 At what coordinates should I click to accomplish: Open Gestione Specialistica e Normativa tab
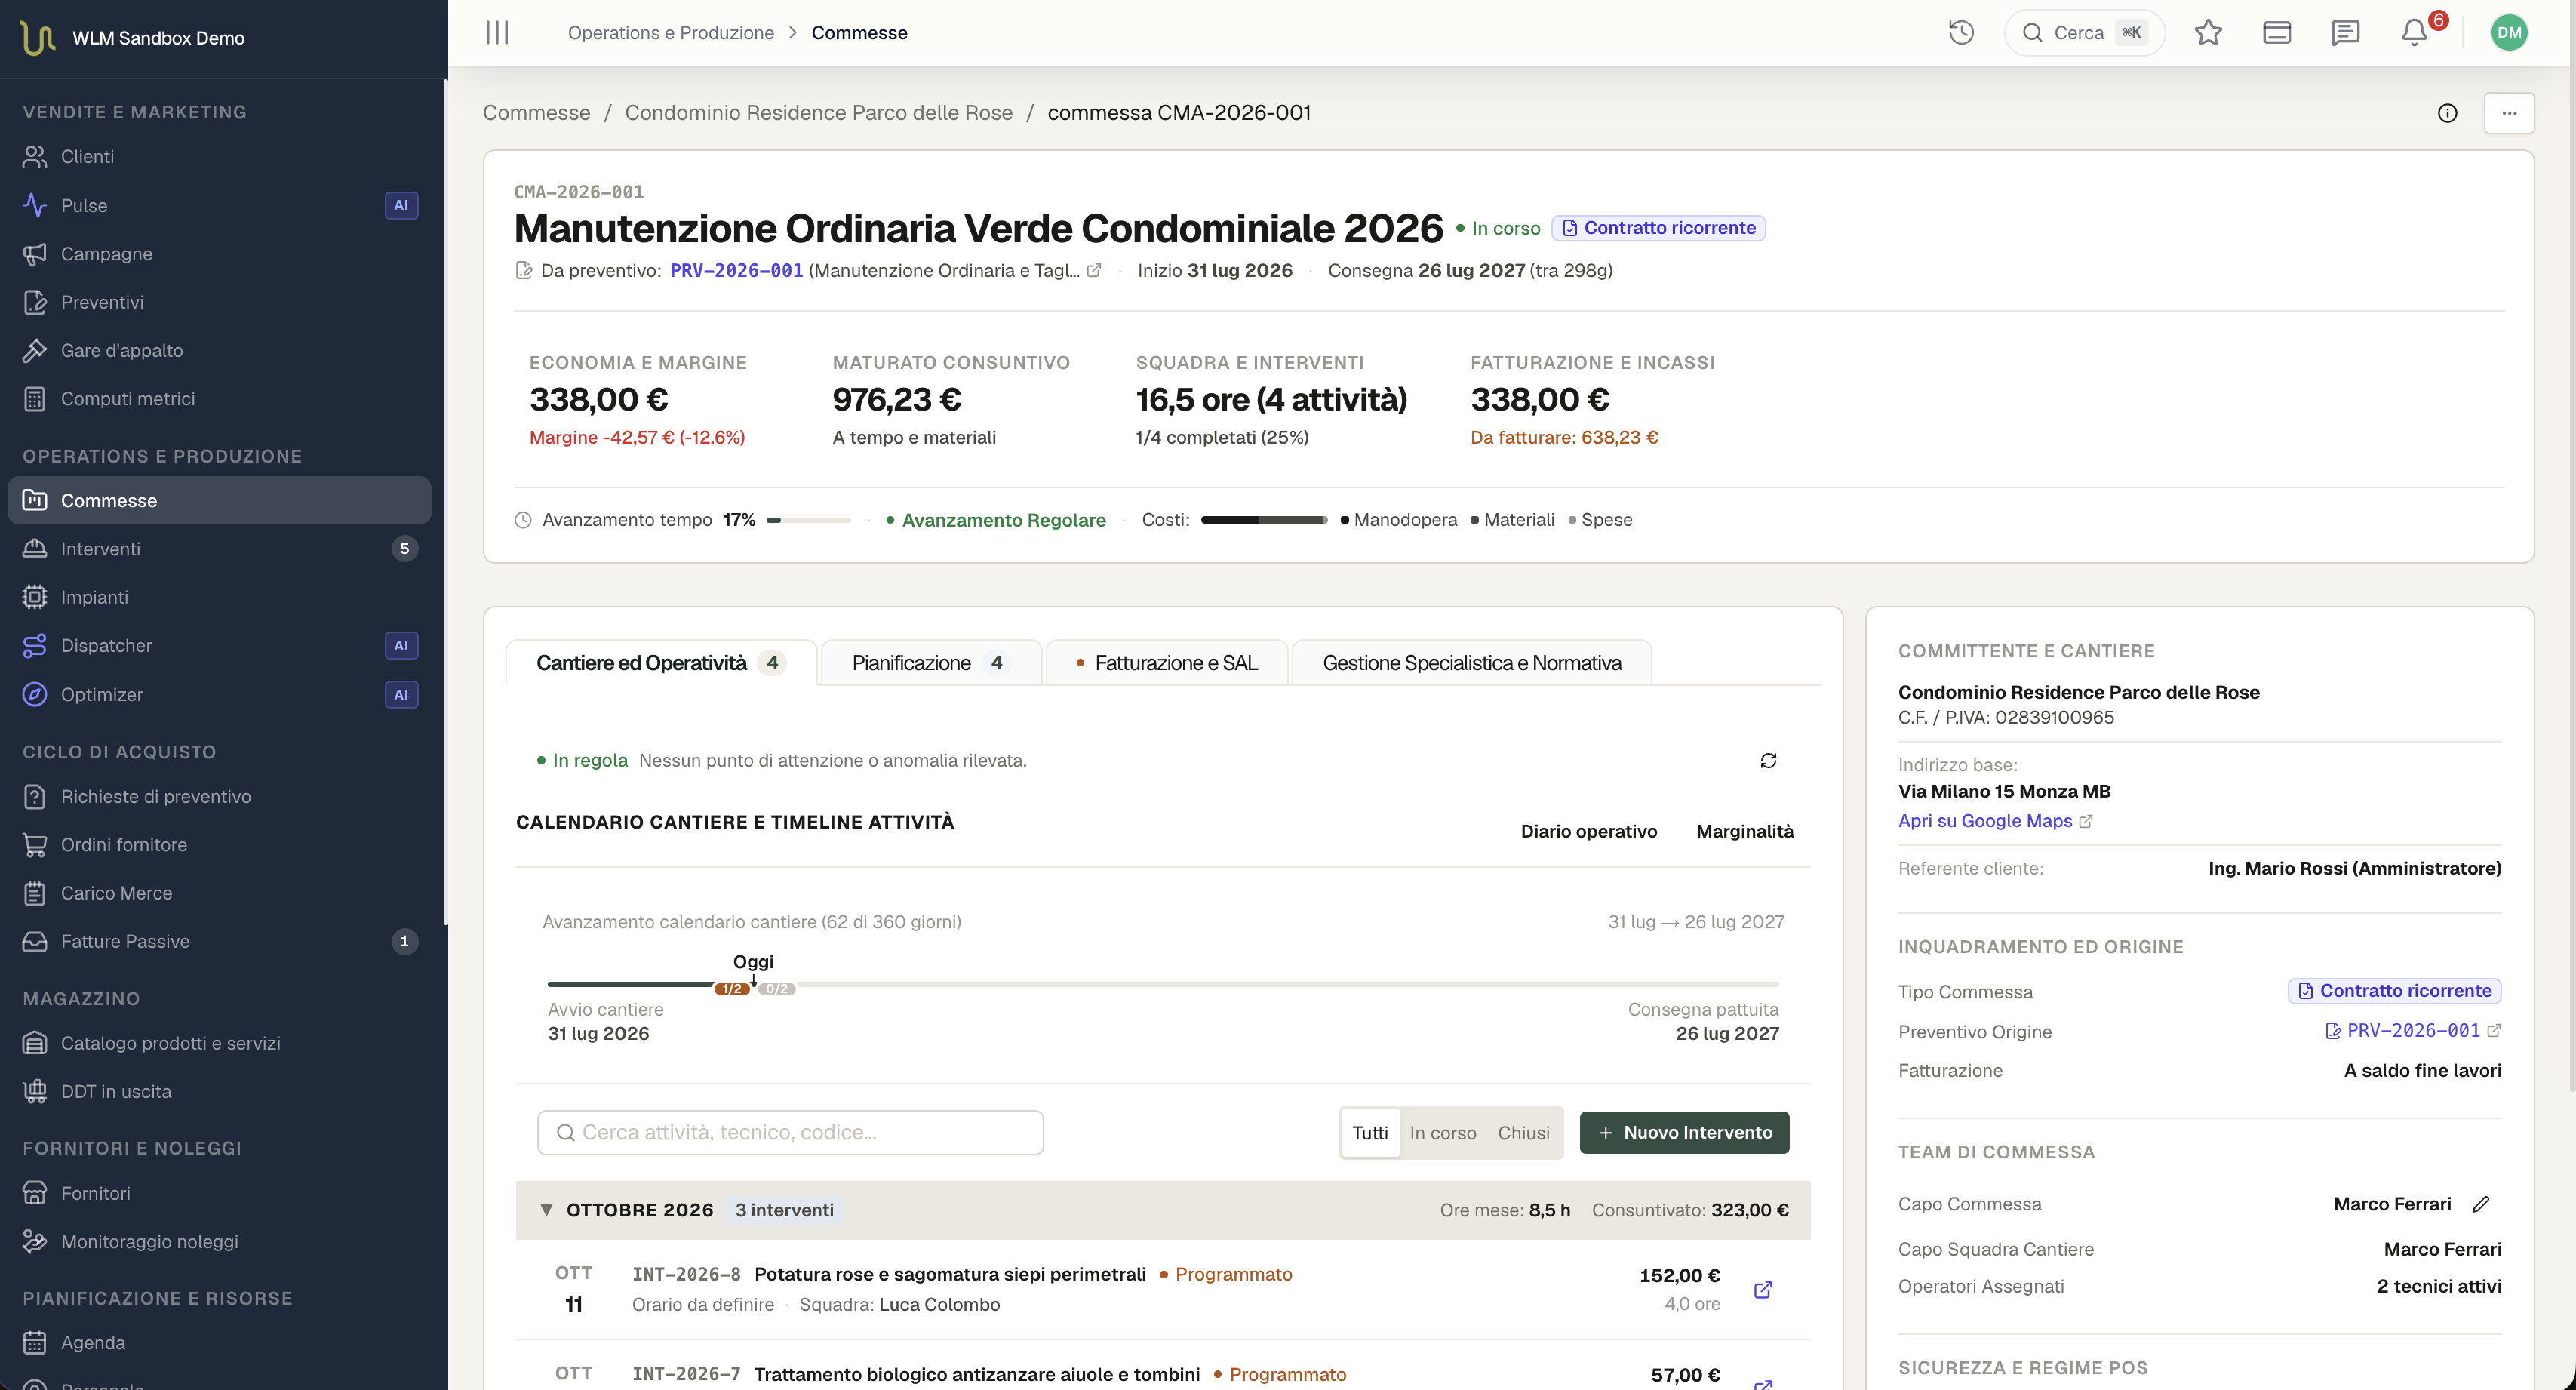point(1471,663)
